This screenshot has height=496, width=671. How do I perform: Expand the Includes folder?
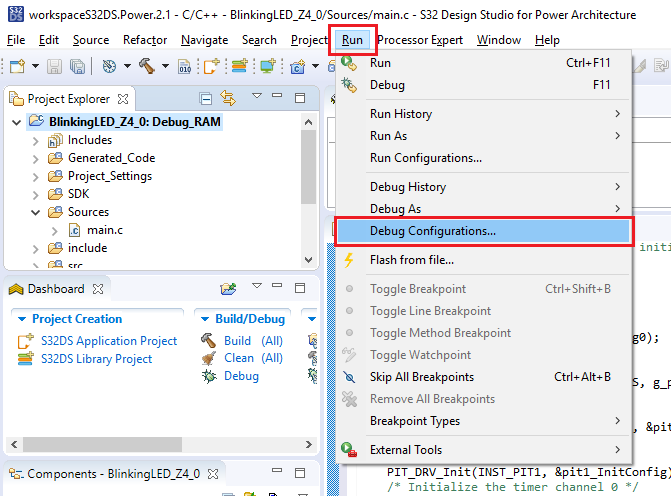click(x=36, y=141)
